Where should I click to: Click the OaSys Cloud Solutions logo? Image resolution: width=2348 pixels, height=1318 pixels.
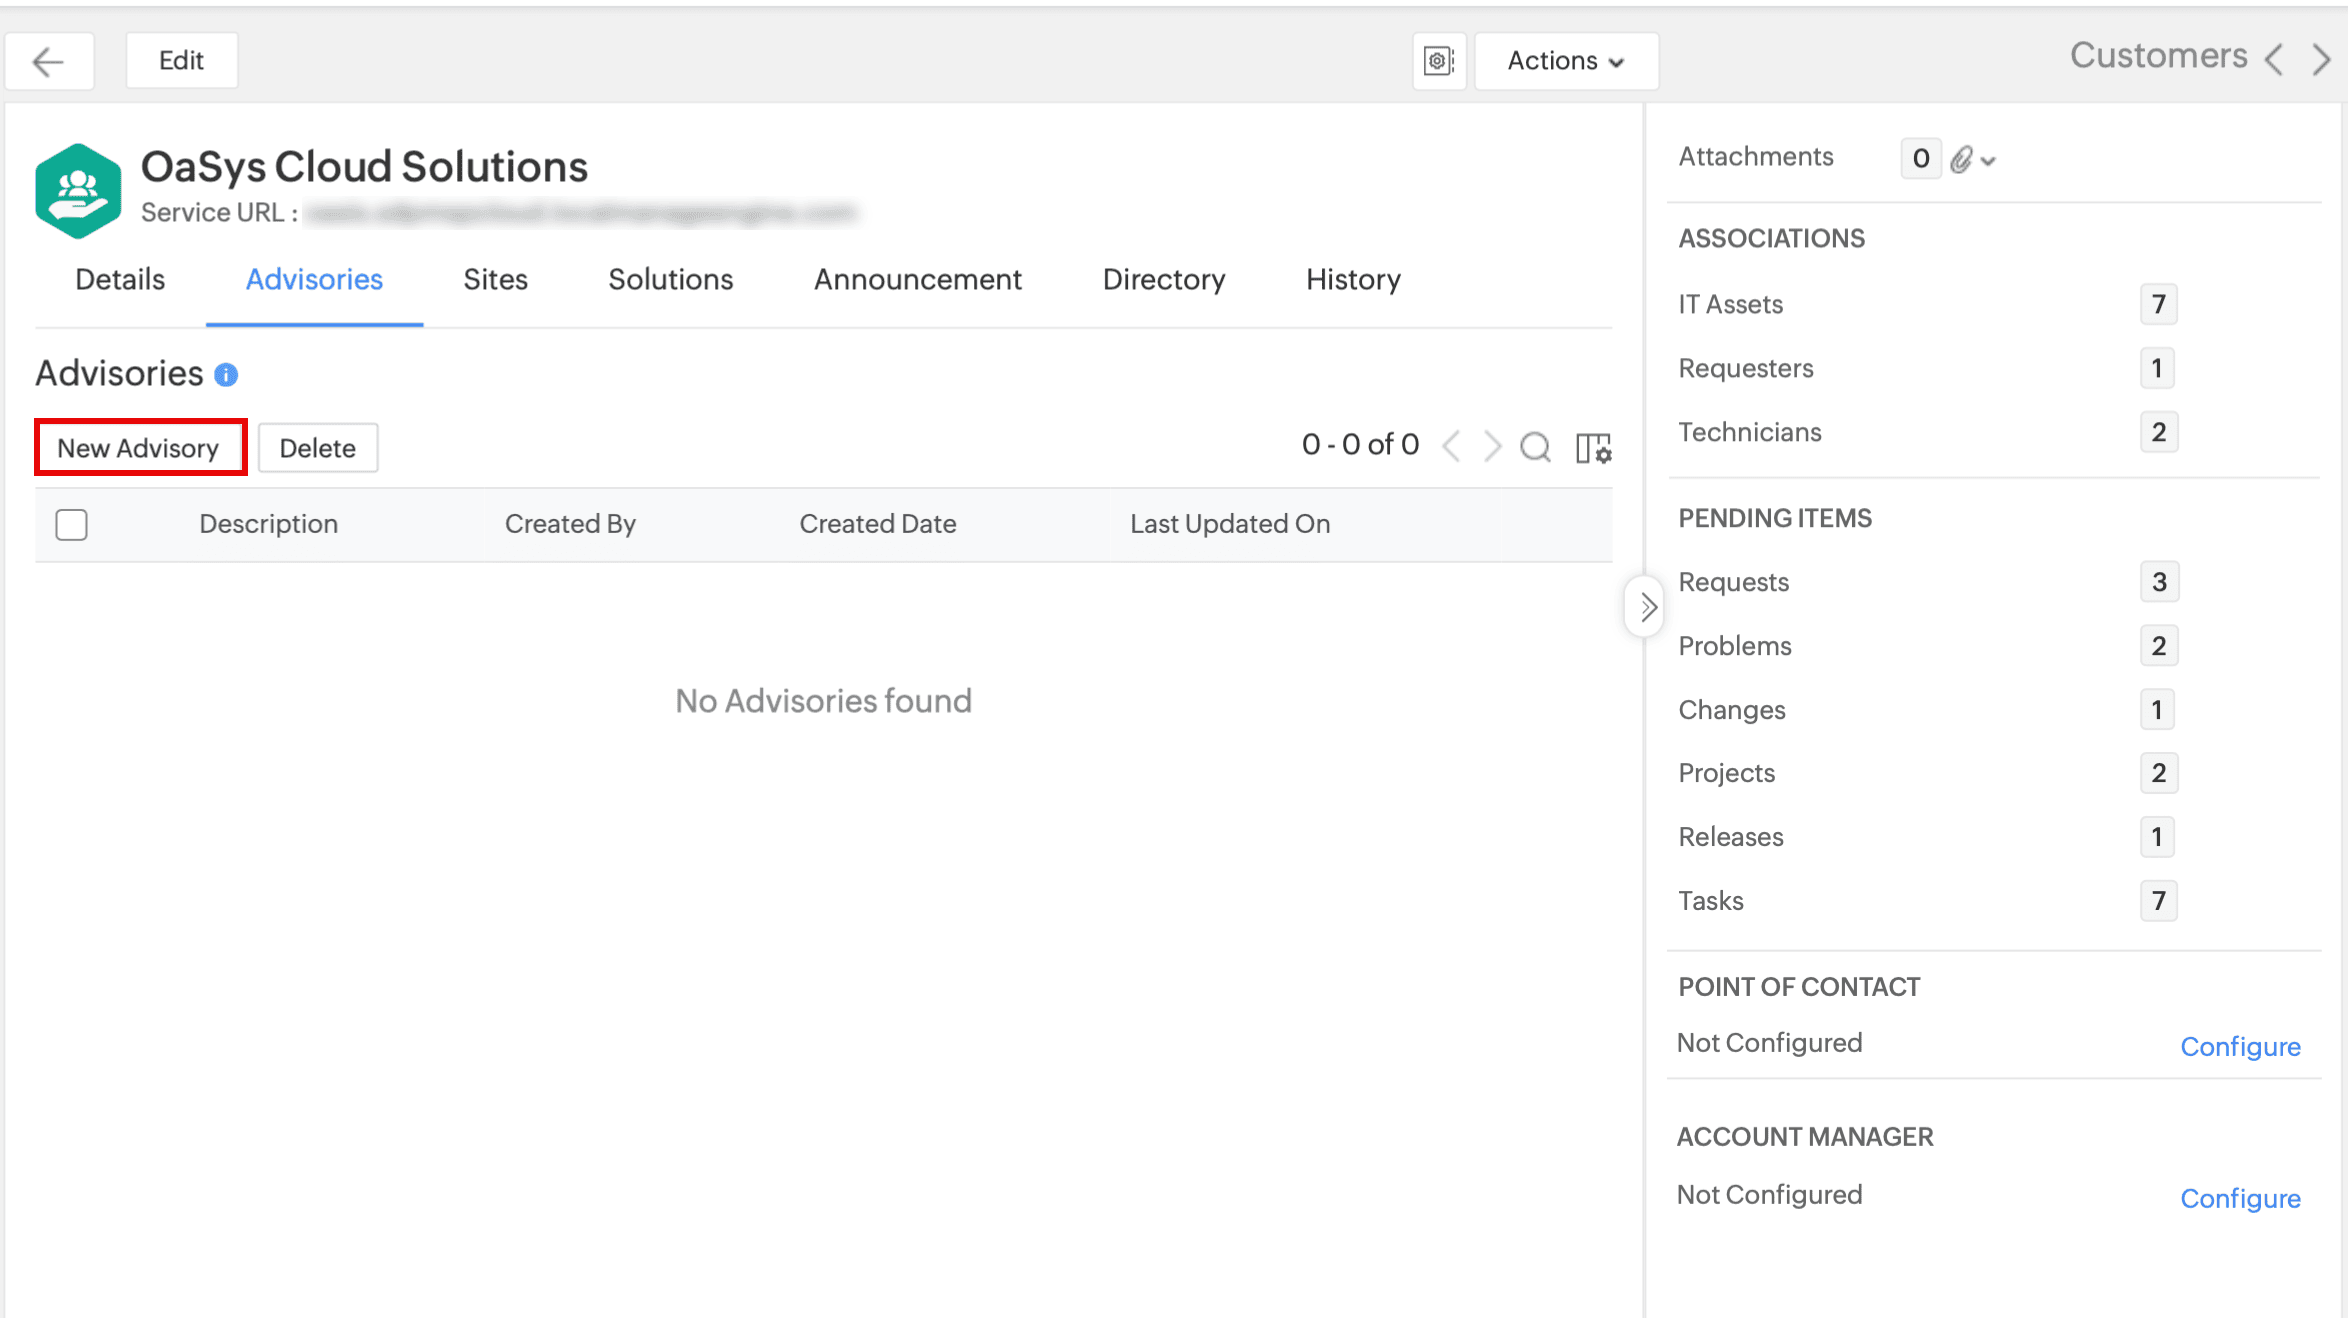[x=78, y=190]
